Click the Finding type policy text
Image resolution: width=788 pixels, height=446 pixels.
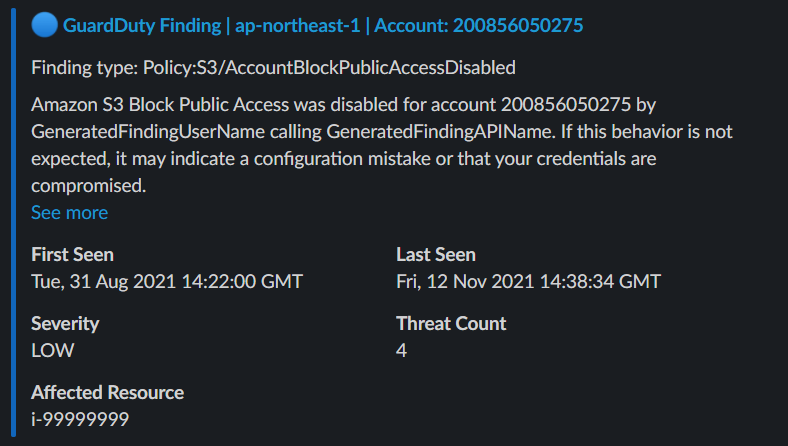pyautogui.click(x=273, y=68)
